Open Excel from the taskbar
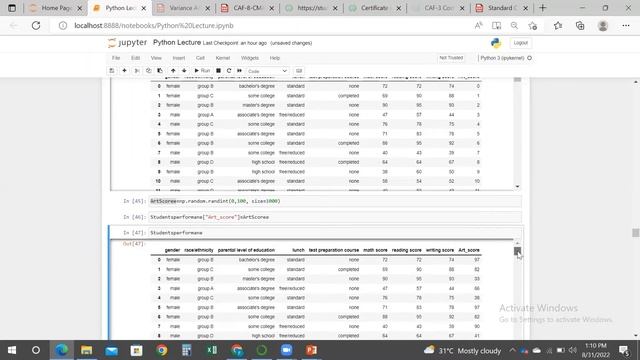This screenshot has width=640, height=360. (211, 350)
